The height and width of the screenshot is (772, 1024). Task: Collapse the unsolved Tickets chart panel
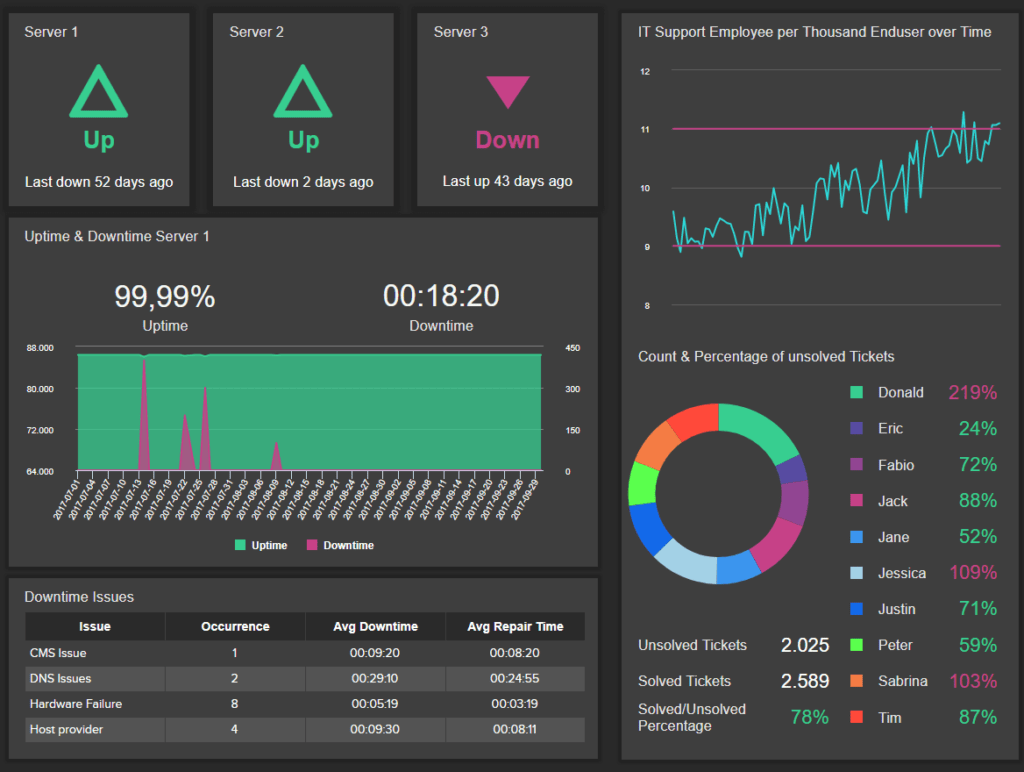(766, 356)
